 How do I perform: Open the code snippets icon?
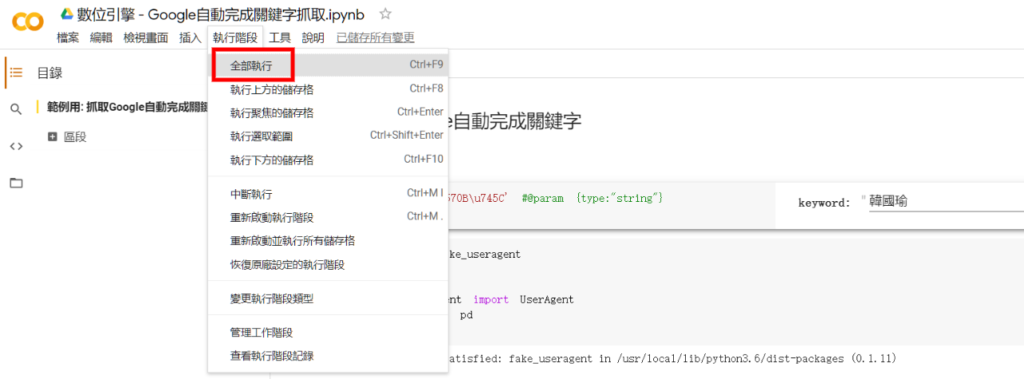pyautogui.click(x=16, y=146)
